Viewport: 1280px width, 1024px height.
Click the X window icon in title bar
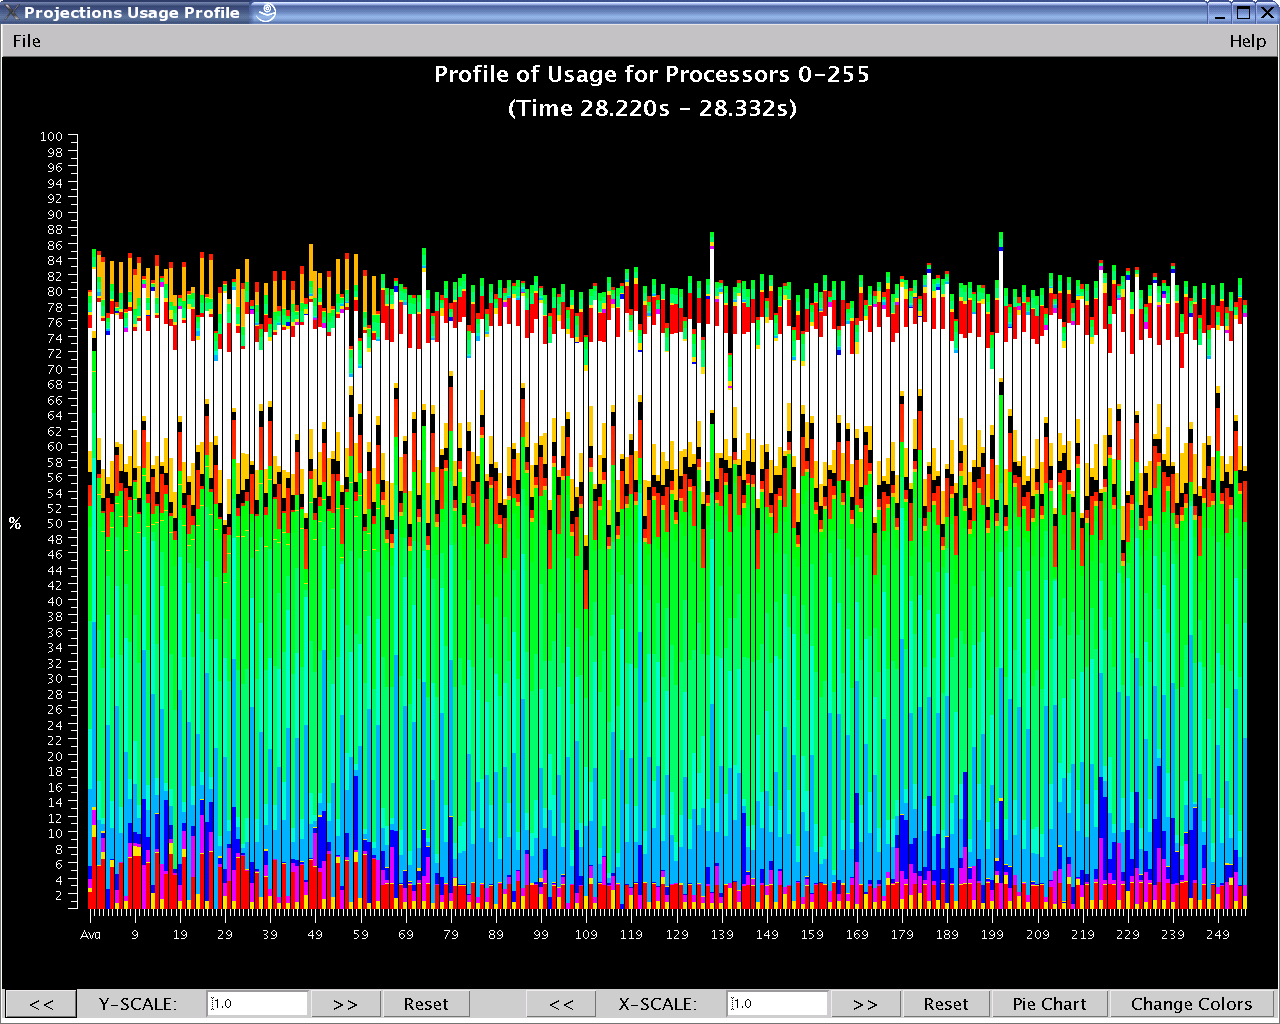point(11,12)
